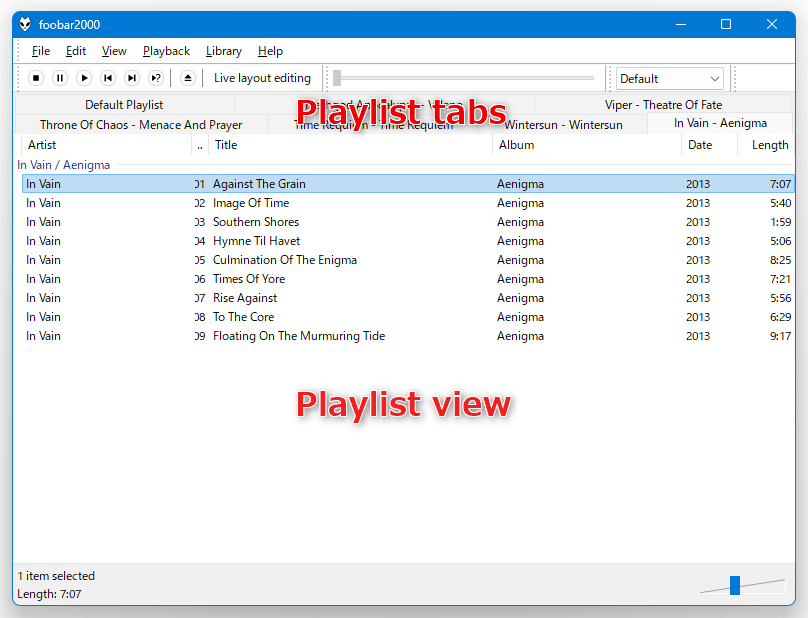
Task: Select the In Vain - Aenigma tab
Action: coord(720,123)
